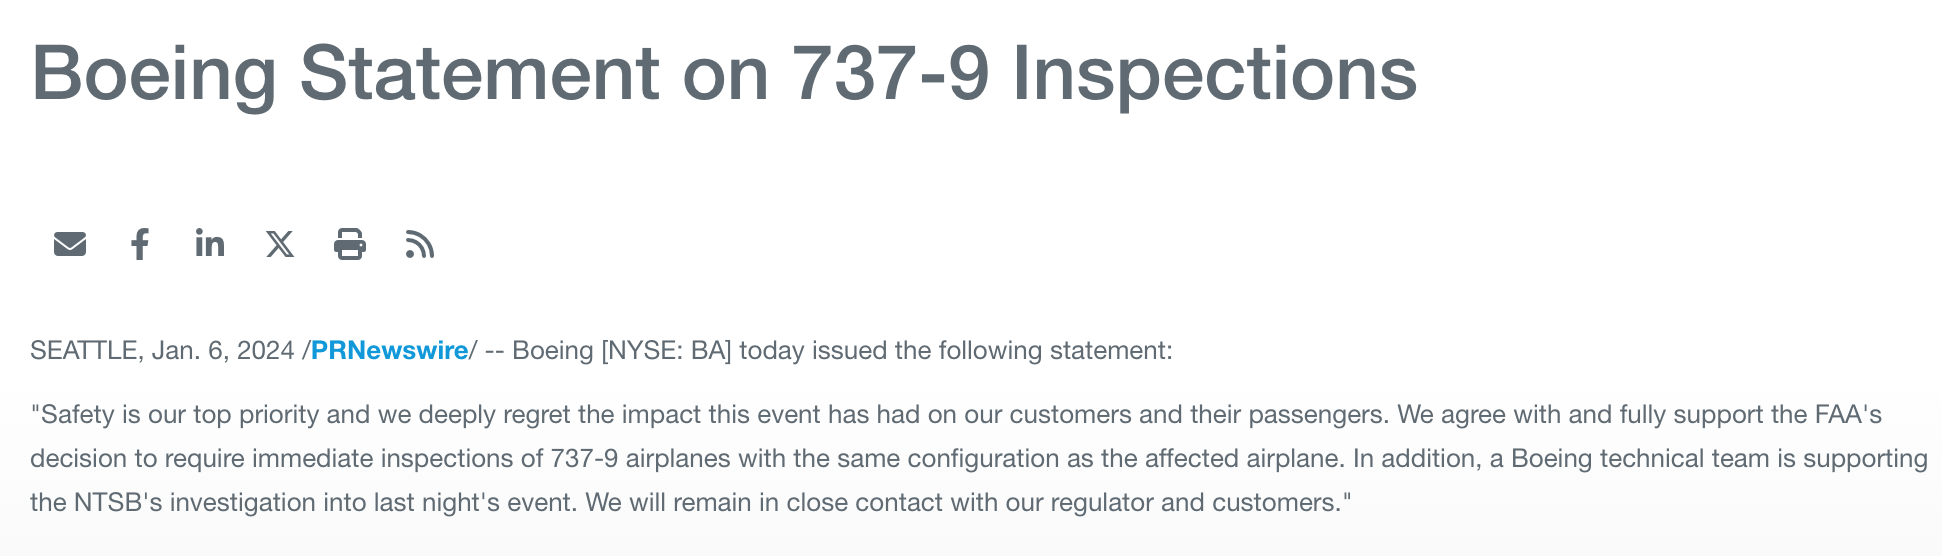The width and height of the screenshot is (1942, 556).
Task: Post the statement to X
Action: pyautogui.click(x=280, y=244)
